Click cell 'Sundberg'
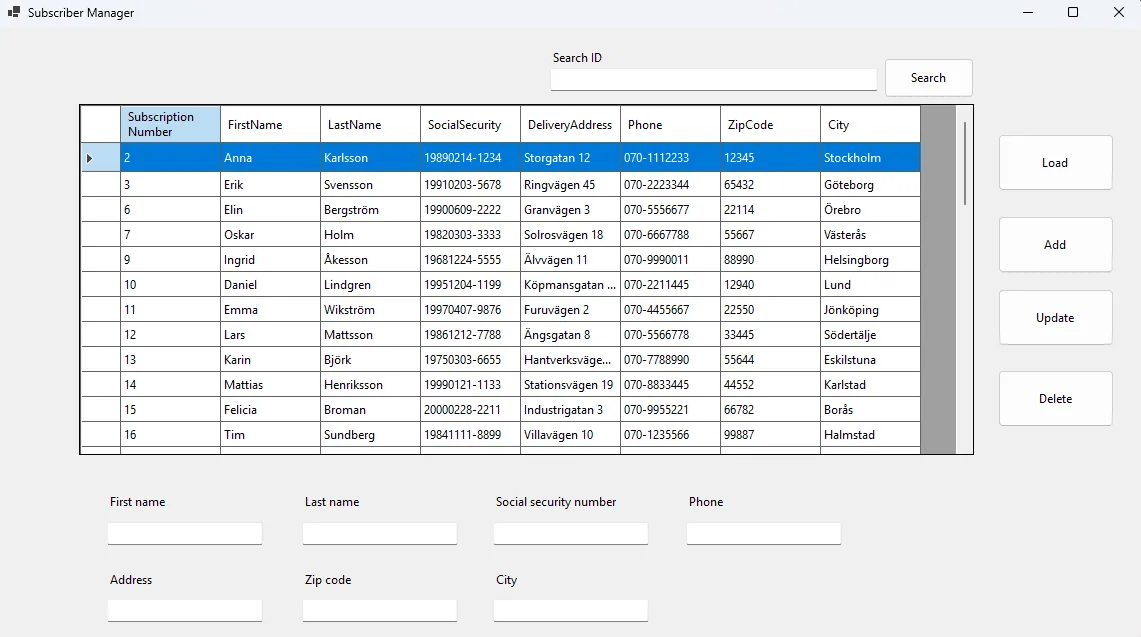1141x637 pixels. pyautogui.click(x=370, y=435)
